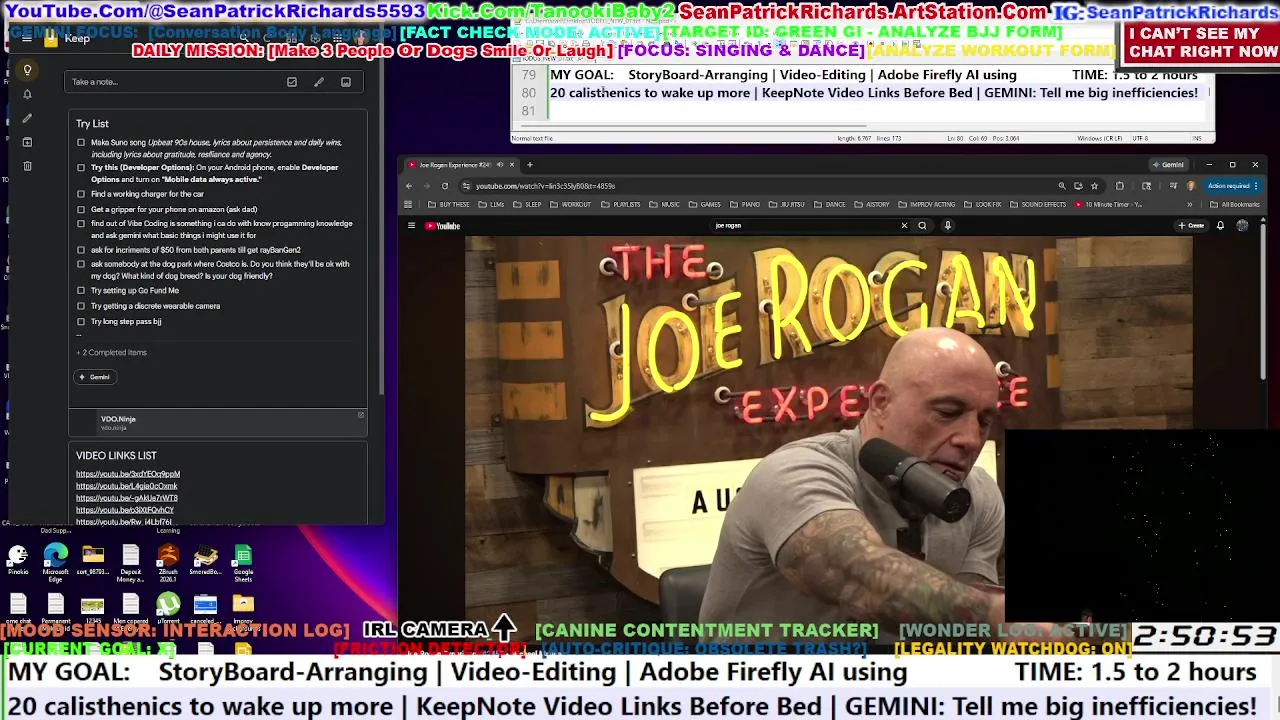Start YouTube voice search microphone
Viewport: 1280px width, 720px height.
click(x=948, y=226)
